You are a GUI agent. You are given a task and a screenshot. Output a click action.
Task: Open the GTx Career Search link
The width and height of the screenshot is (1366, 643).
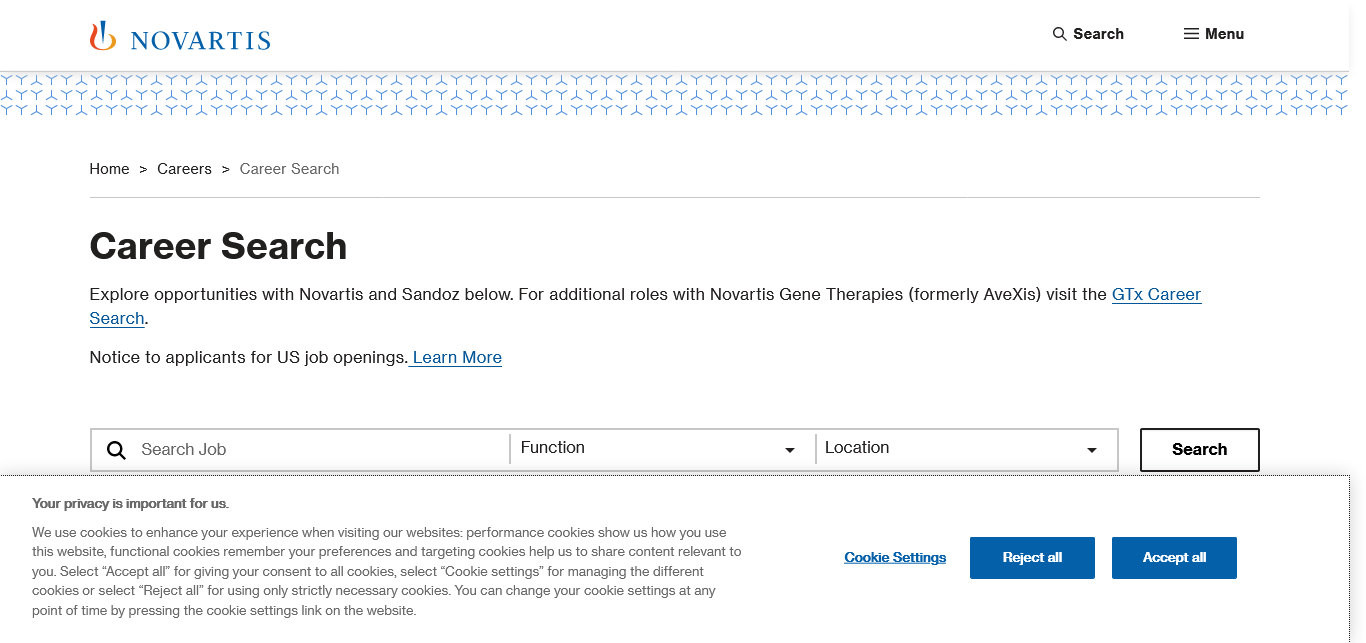coord(1156,295)
